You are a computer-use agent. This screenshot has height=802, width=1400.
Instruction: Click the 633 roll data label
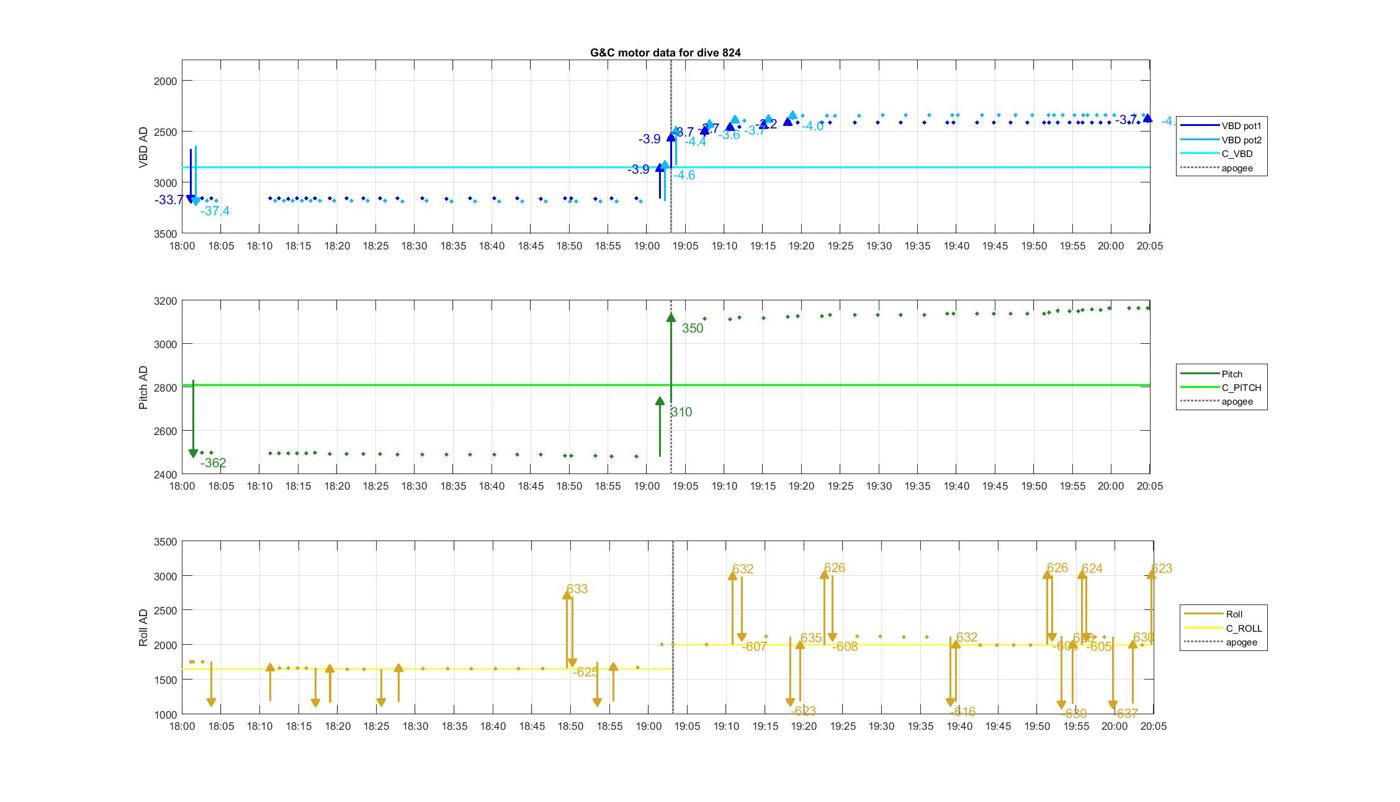[x=577, y=589]
